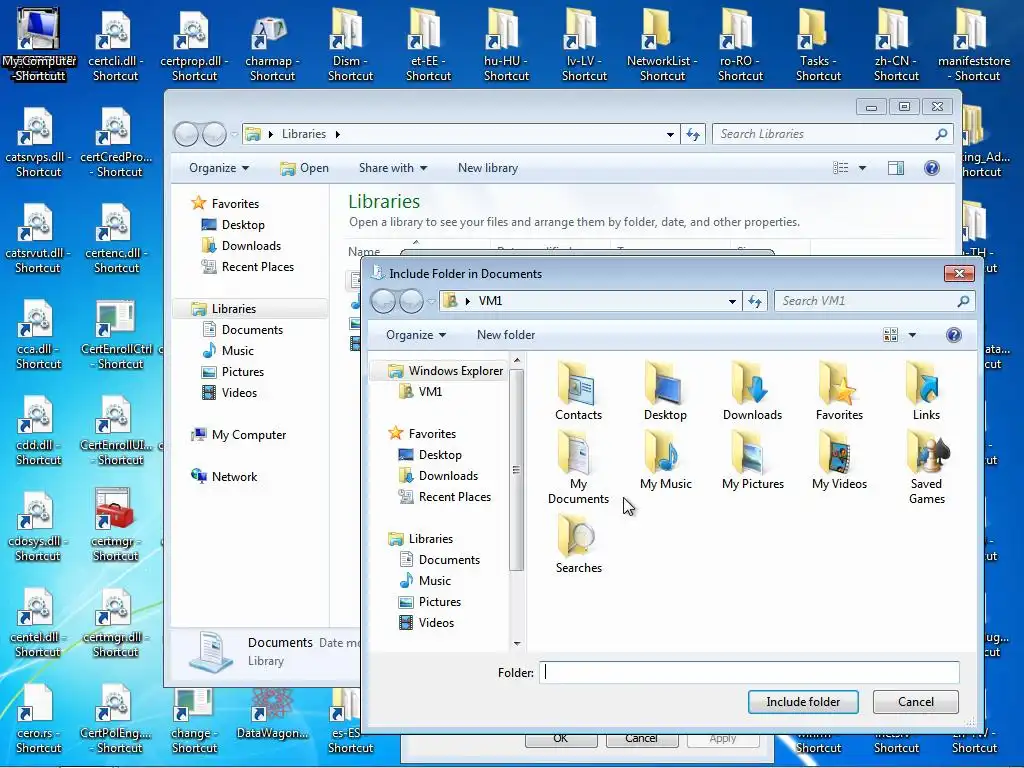The image size is (1024, 768).
Task: Expand Libraries address bar history dropdown
Action: pyautogui.click(x=670, y=134)
